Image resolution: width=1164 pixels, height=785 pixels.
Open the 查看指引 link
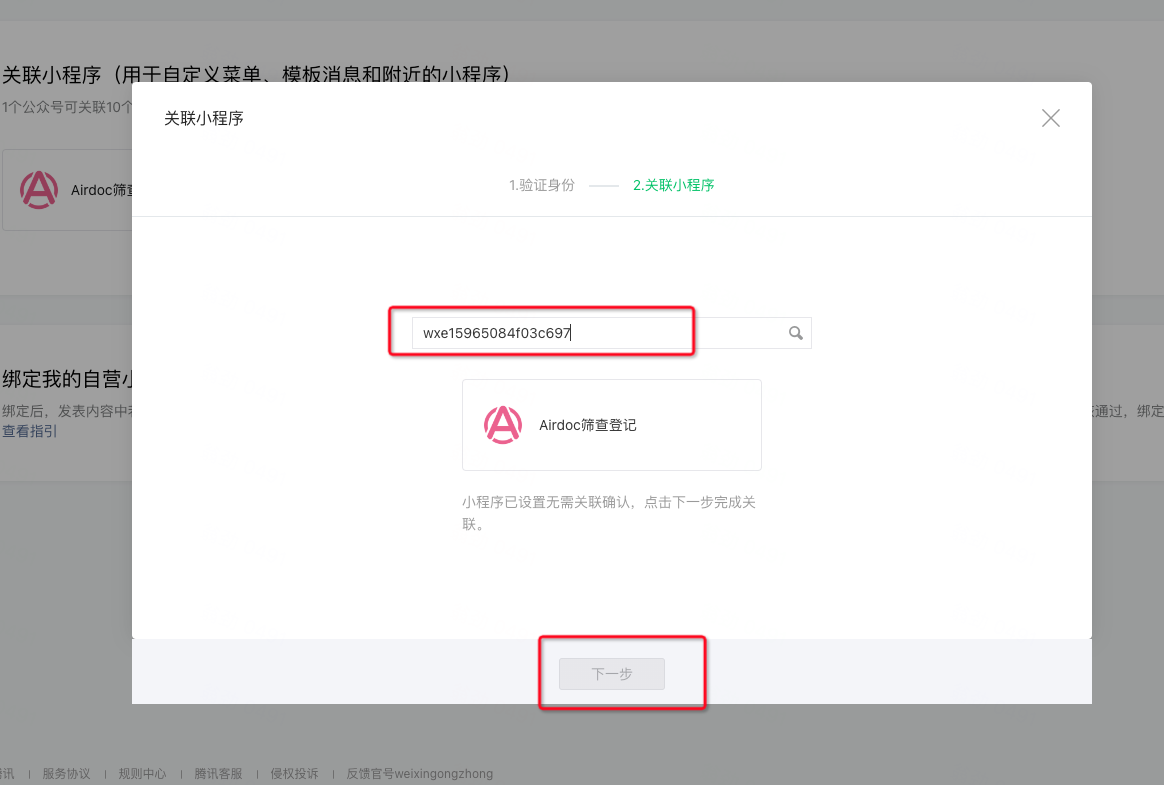coord(29,431)
